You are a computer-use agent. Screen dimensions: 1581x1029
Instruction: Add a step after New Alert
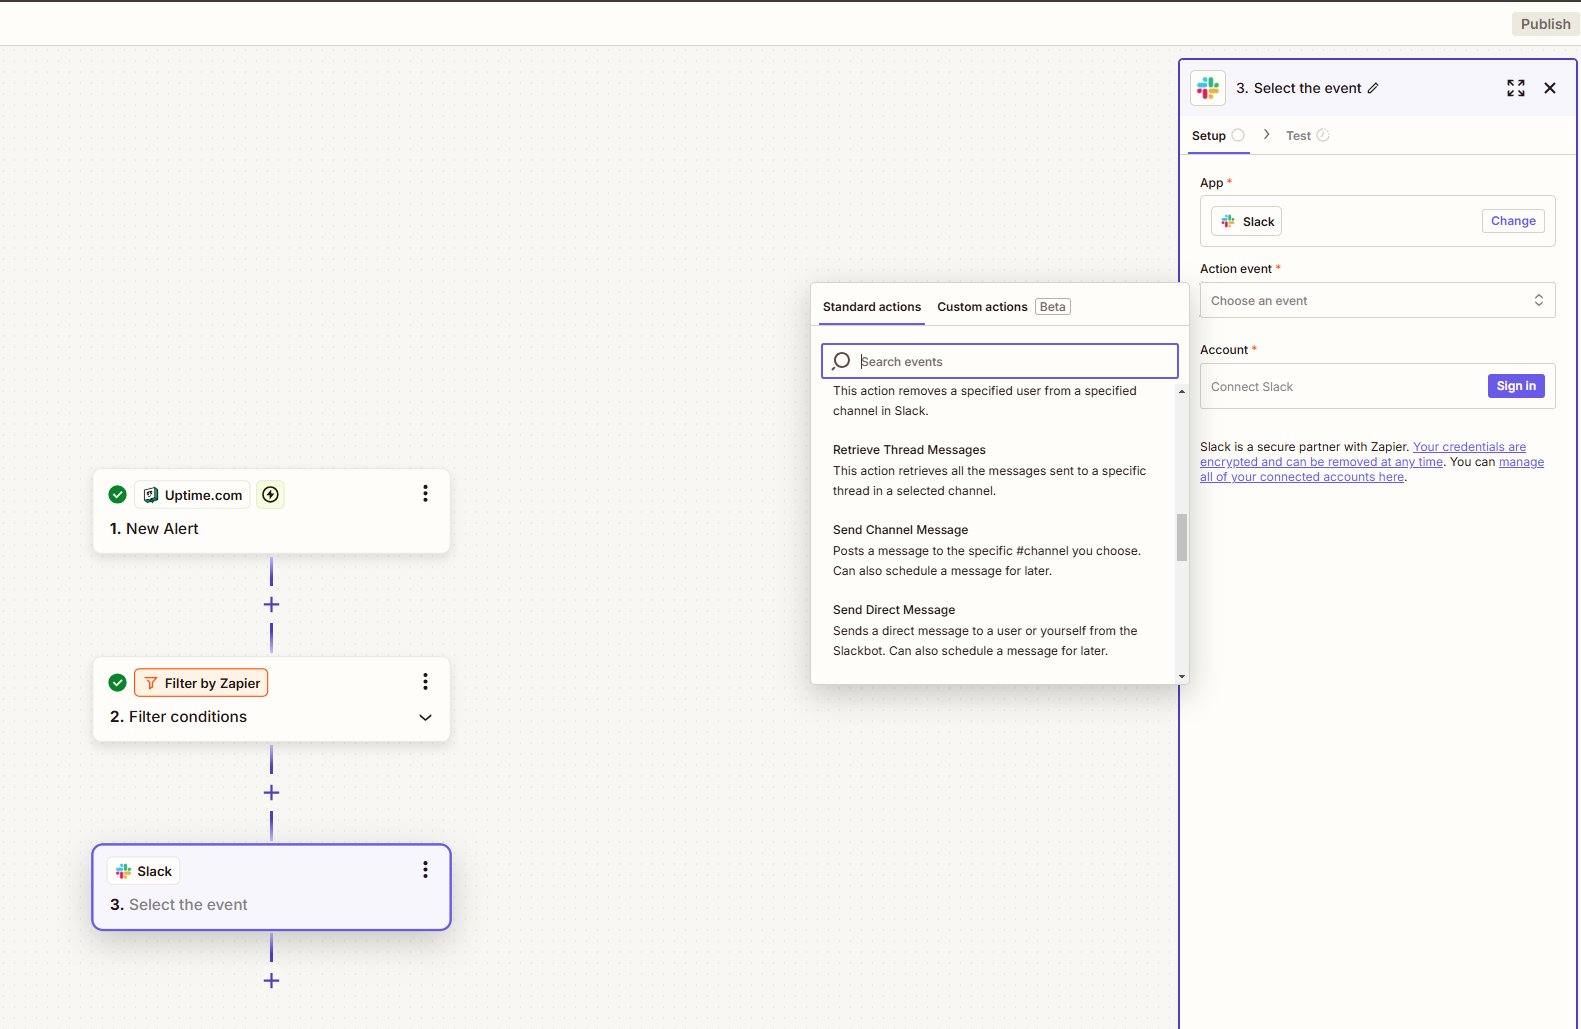click(x=271, y=604)
